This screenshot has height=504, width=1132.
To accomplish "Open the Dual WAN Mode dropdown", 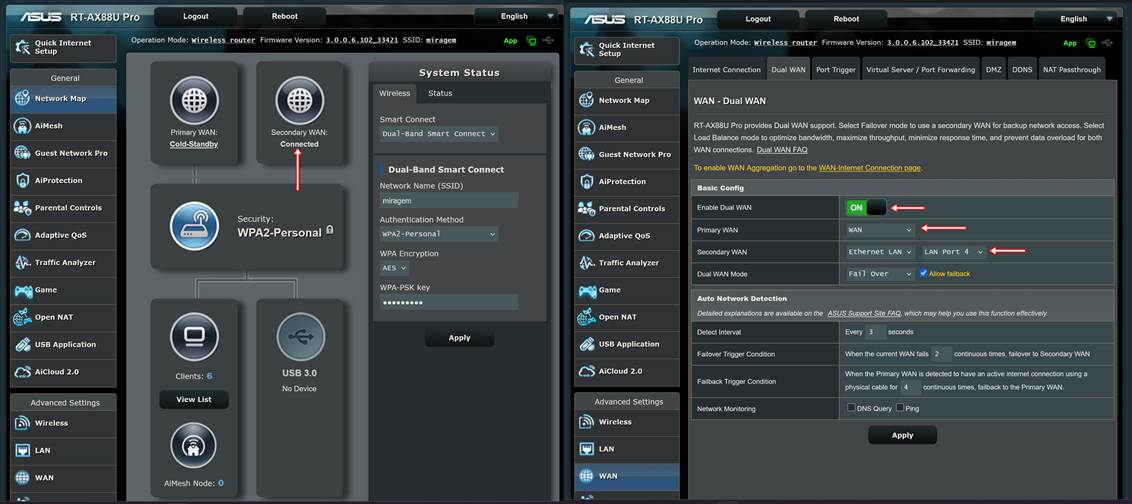I will tap(880, 274).
